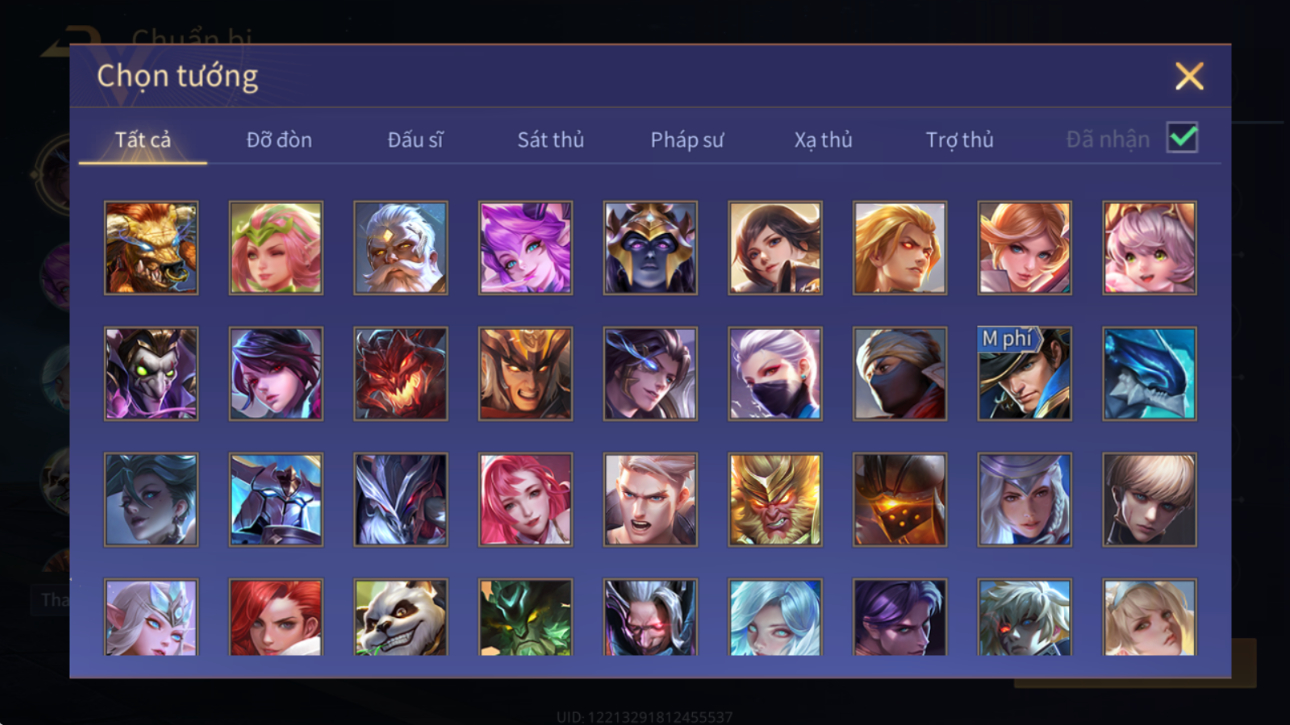Viewport: 1290px width, 725px height.
Task: Select the masked silver-haired ninja hero
Action: coord(775,374)
